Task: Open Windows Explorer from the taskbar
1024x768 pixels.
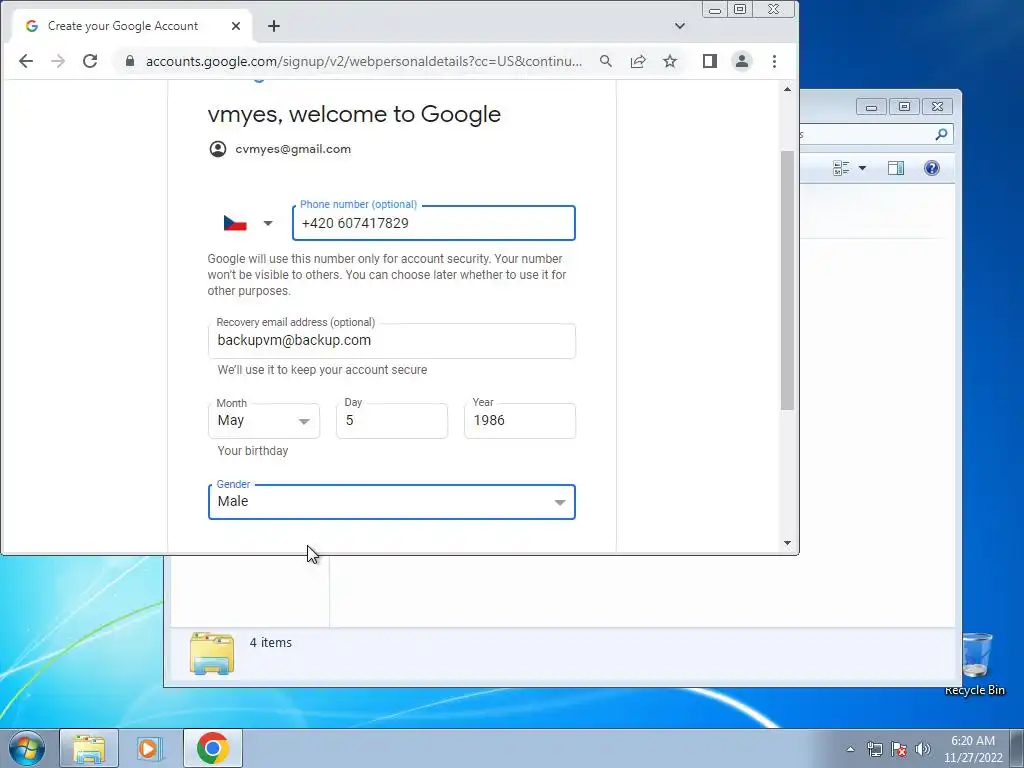Action: [89, 748]
